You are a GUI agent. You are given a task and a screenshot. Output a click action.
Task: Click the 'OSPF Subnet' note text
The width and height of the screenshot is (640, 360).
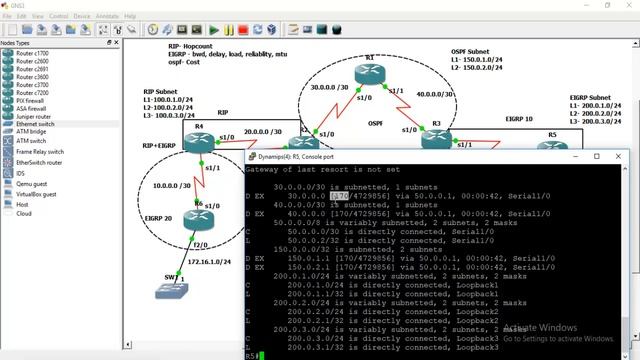coord(470,52)
